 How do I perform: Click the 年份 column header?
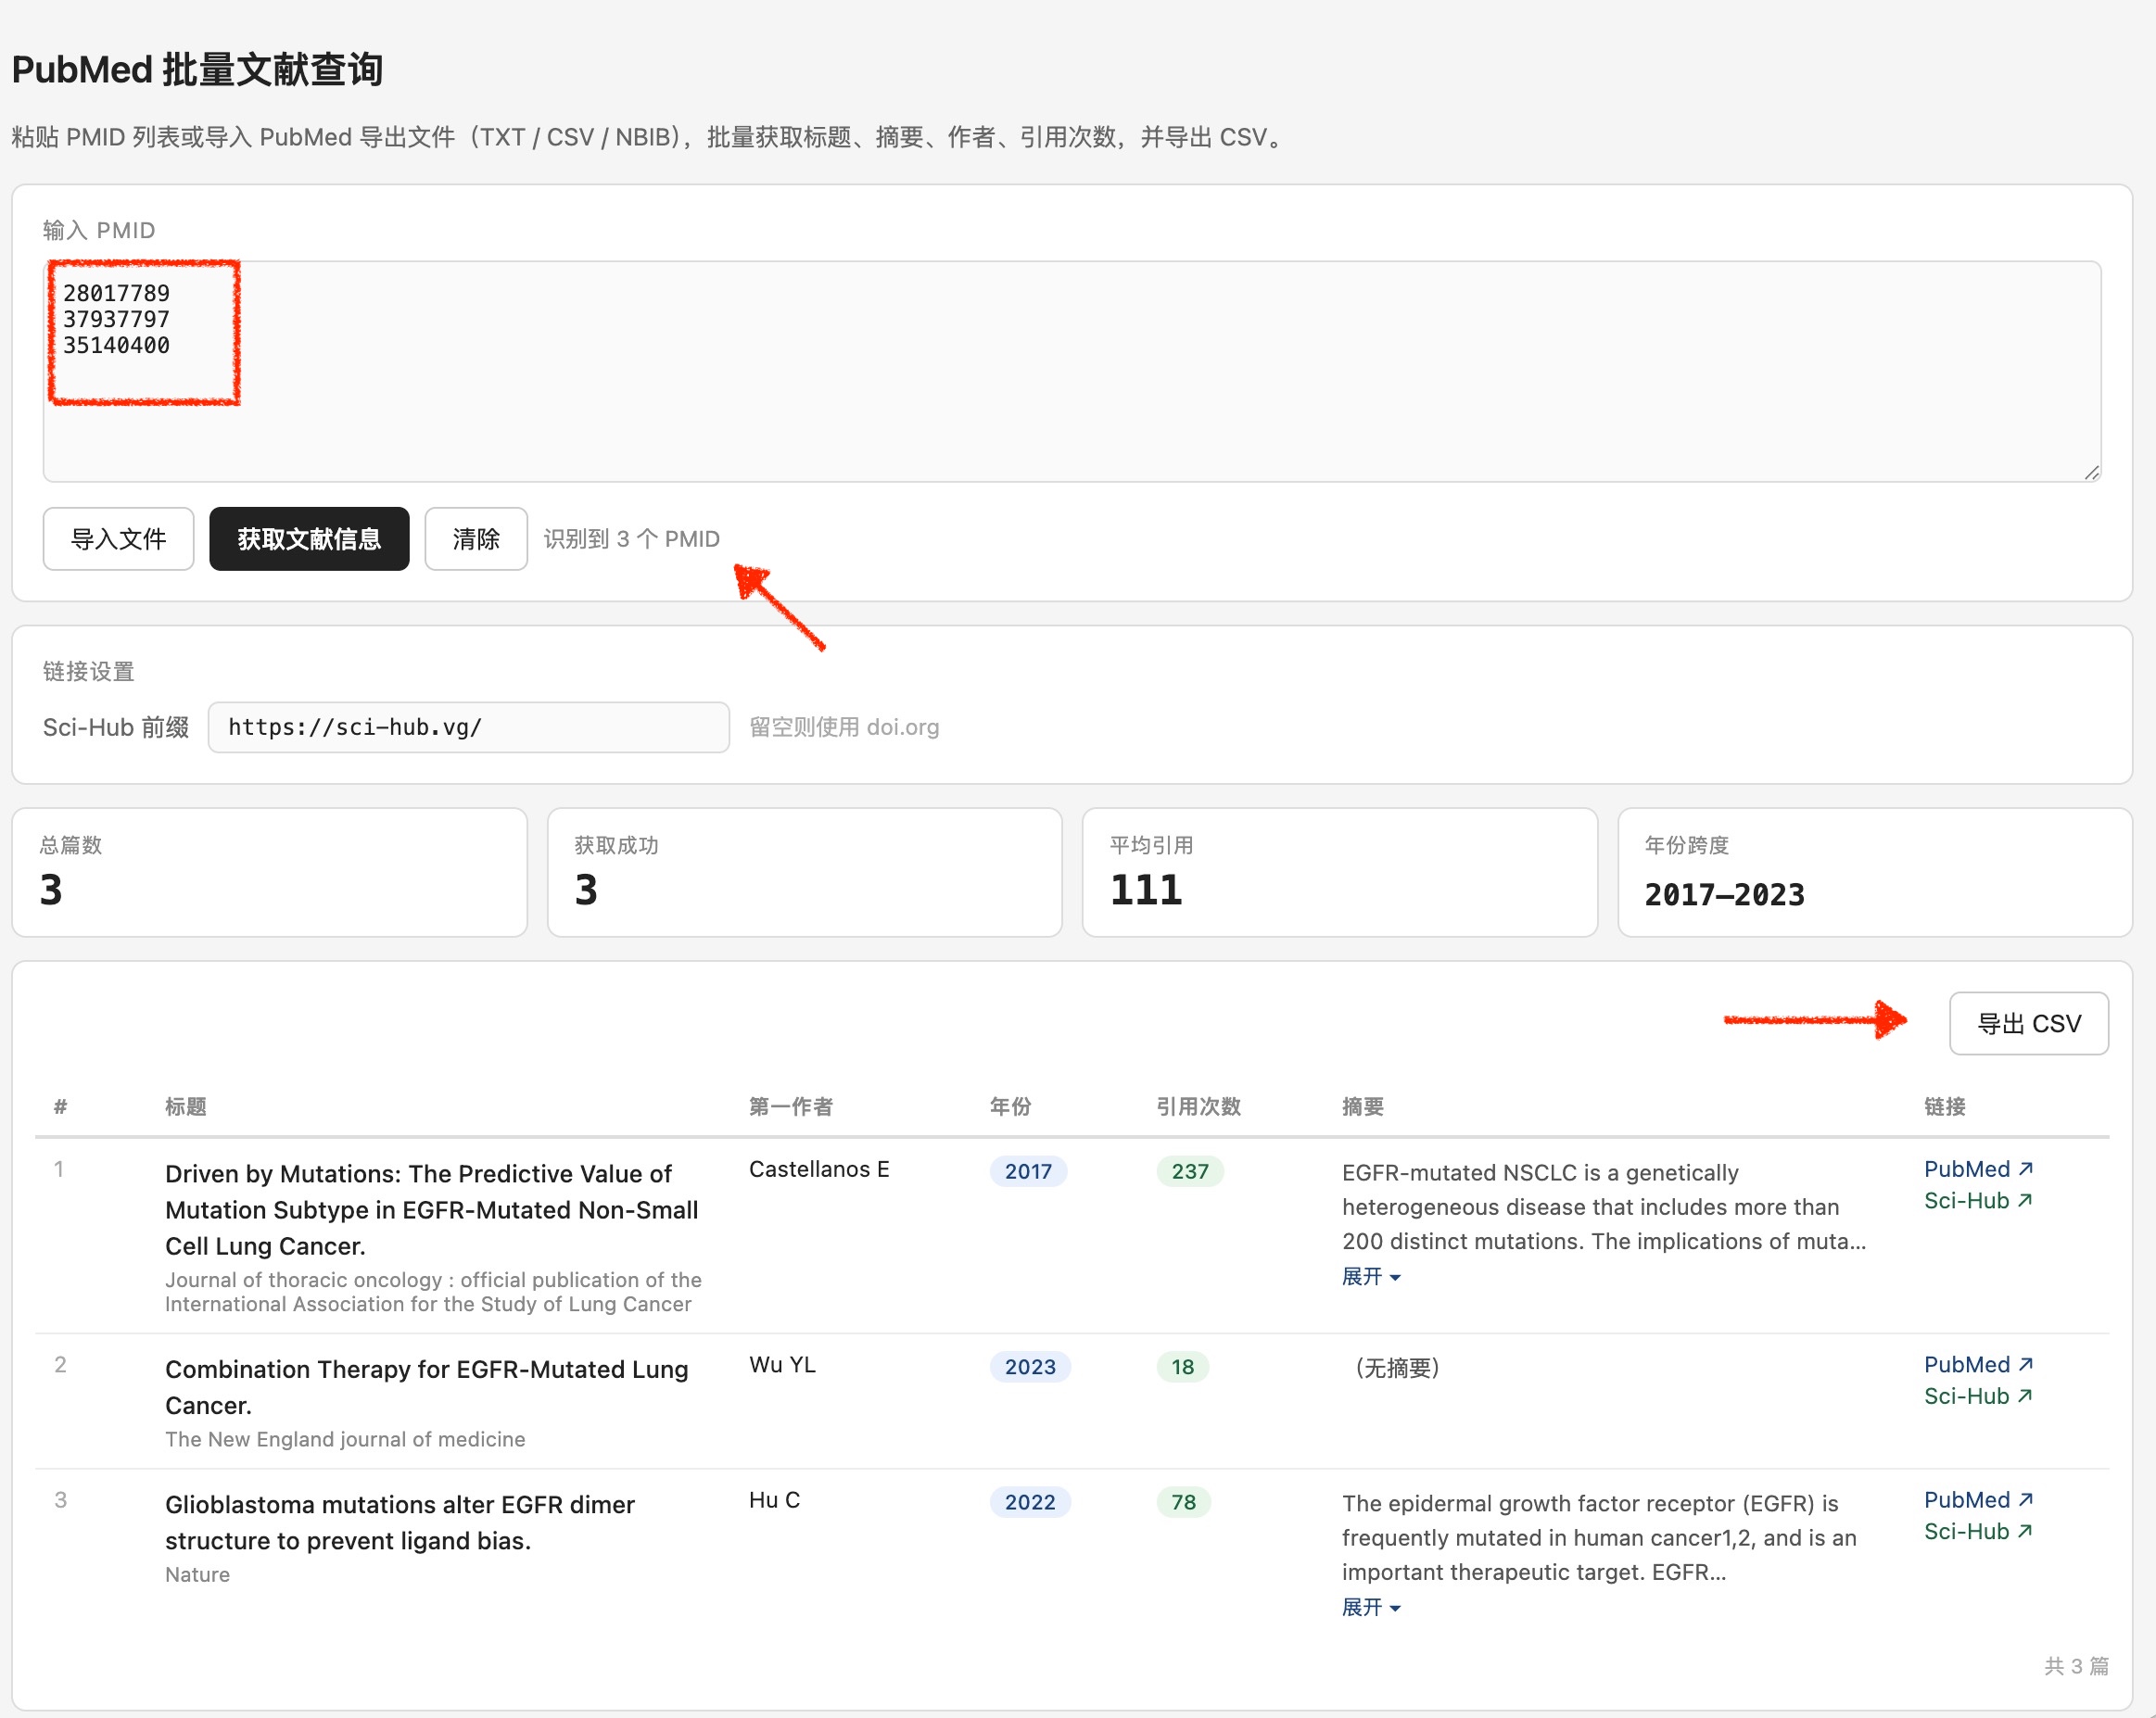[1010, 1106]
